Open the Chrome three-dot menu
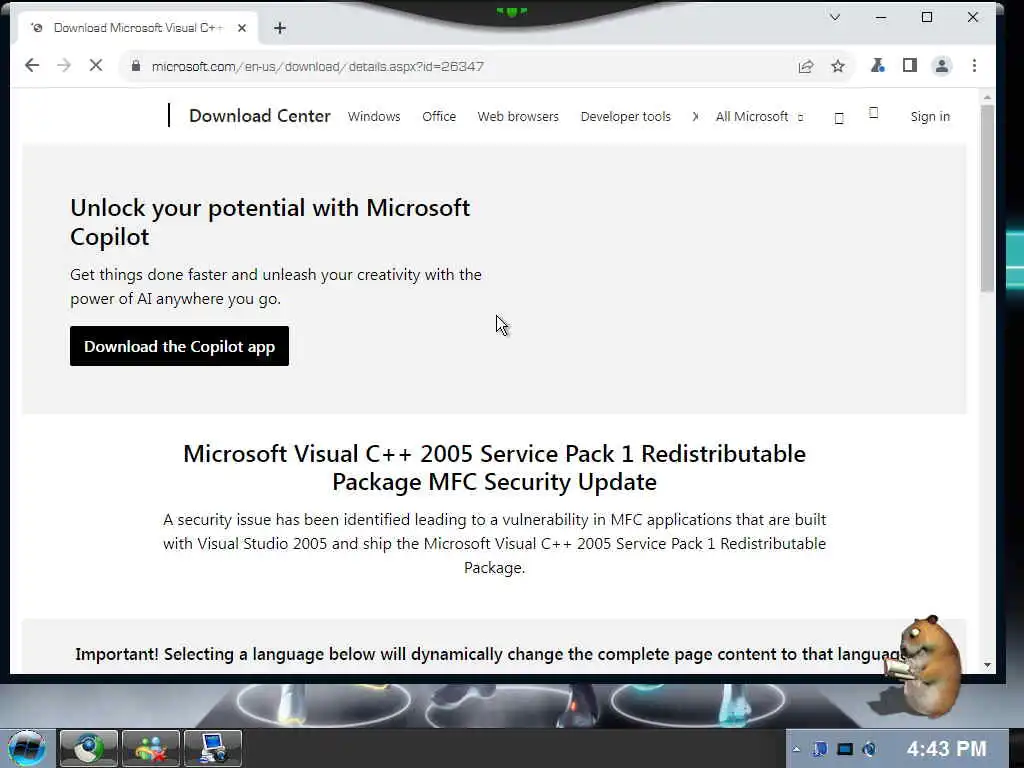Screen dimensions: 1024x768 pyautogui.click(x=974, y=65)
